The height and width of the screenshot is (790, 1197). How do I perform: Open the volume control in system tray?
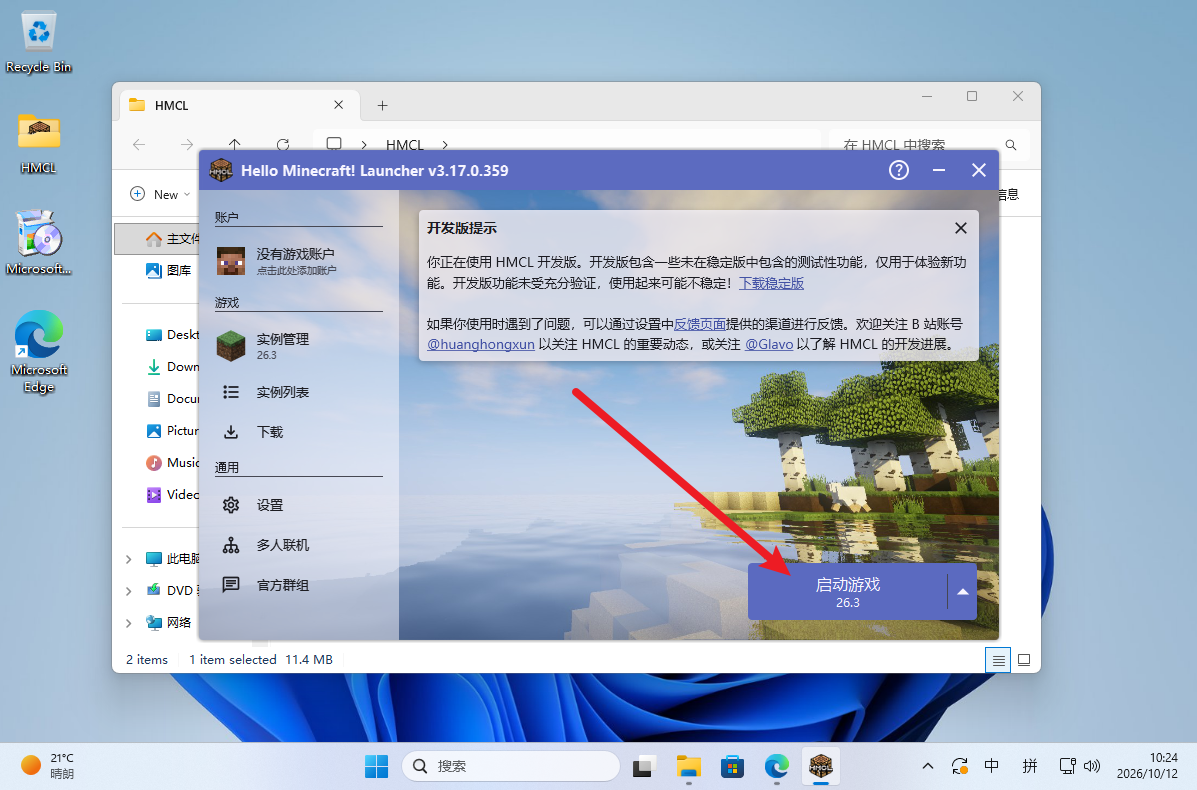coord(1092,766)
